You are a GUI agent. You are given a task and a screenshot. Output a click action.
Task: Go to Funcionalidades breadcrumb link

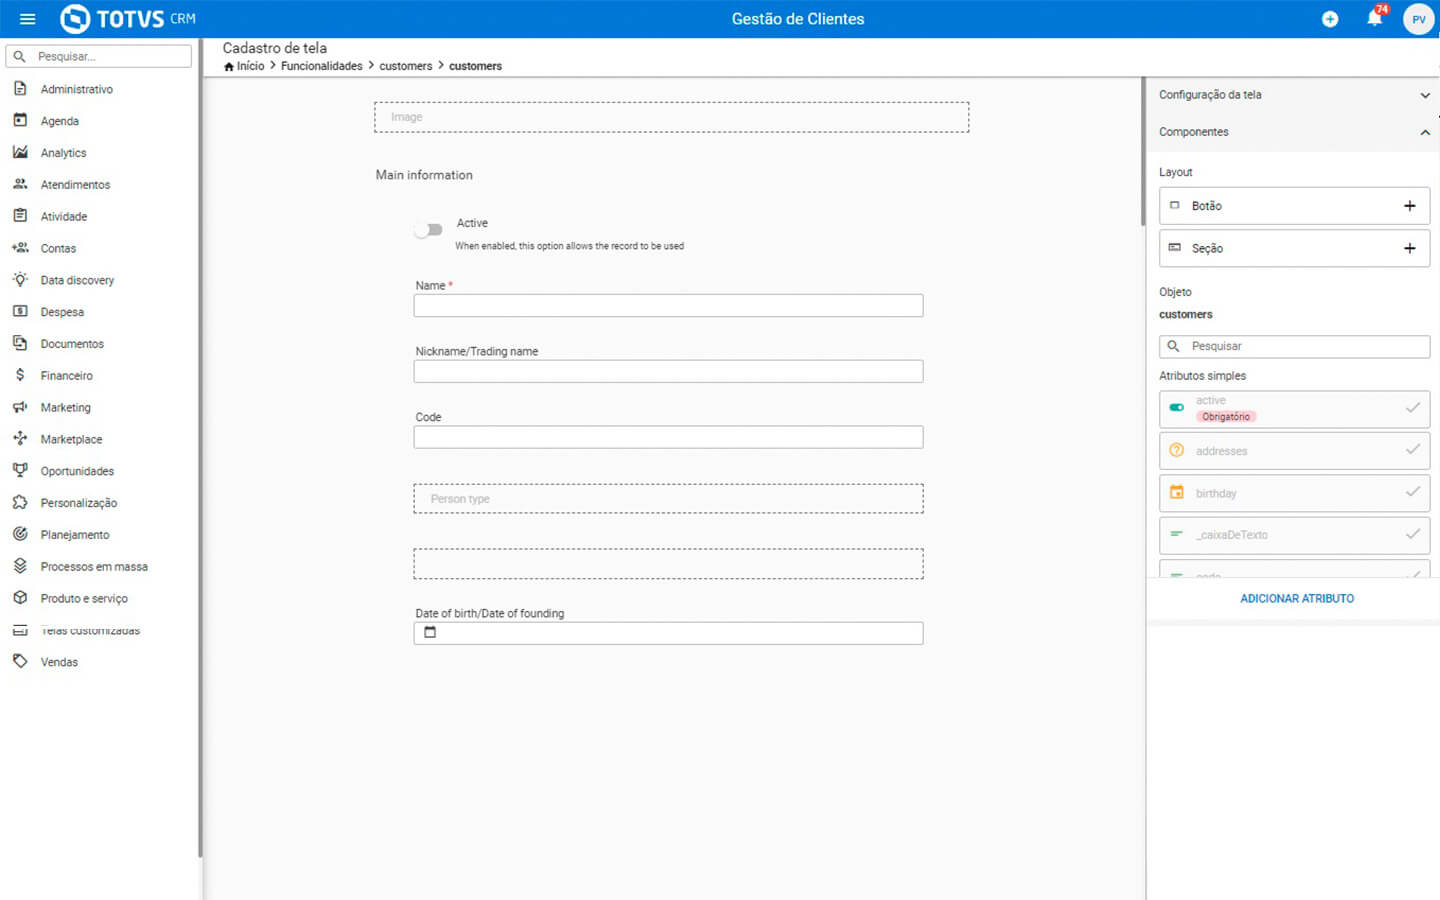[321, 66]
